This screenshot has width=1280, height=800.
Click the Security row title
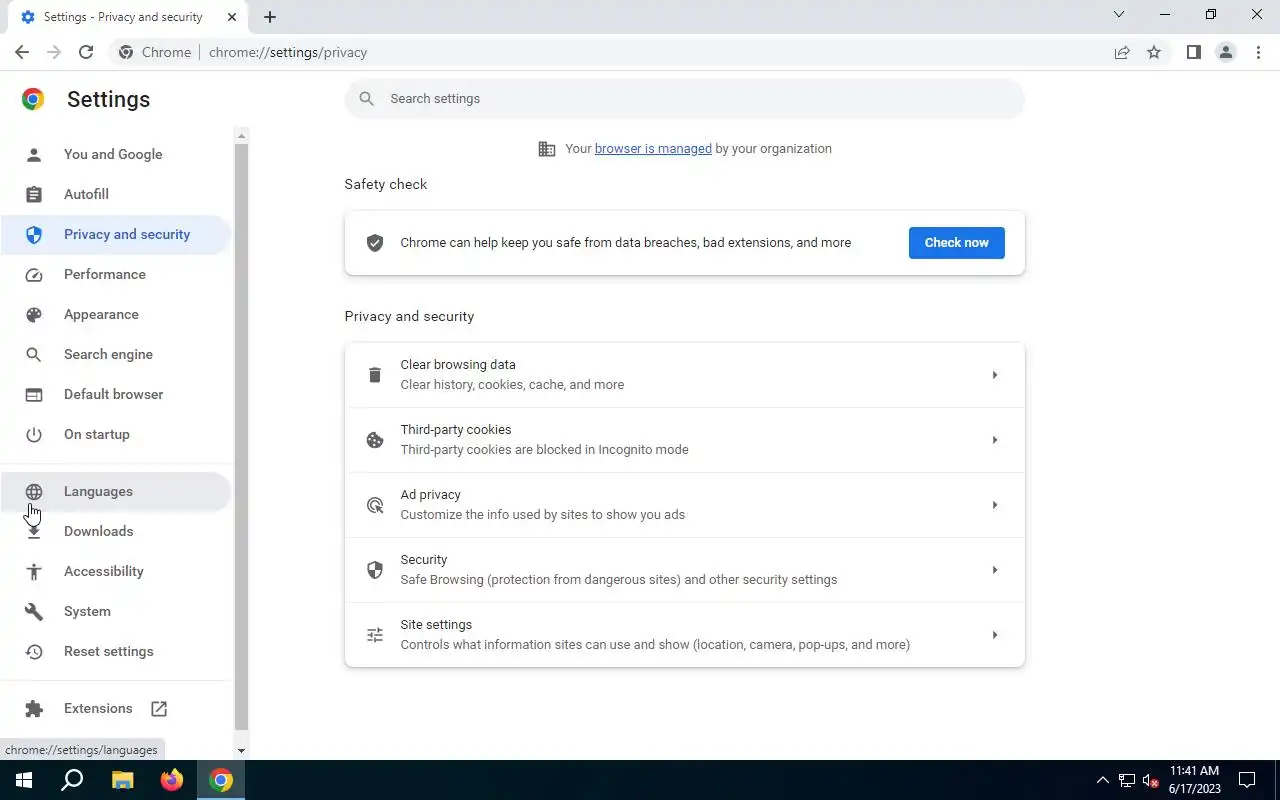[x=424, y=560]
